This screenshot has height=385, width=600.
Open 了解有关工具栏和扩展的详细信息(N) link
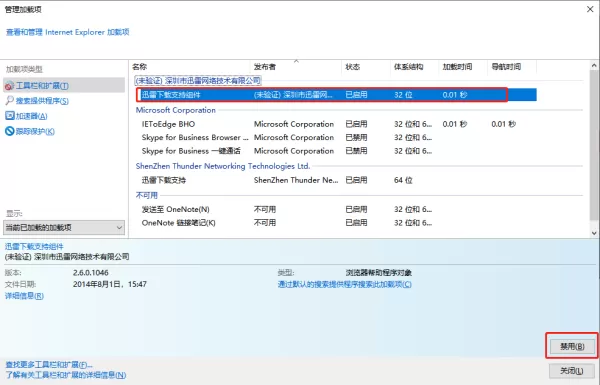click(65, 375)
